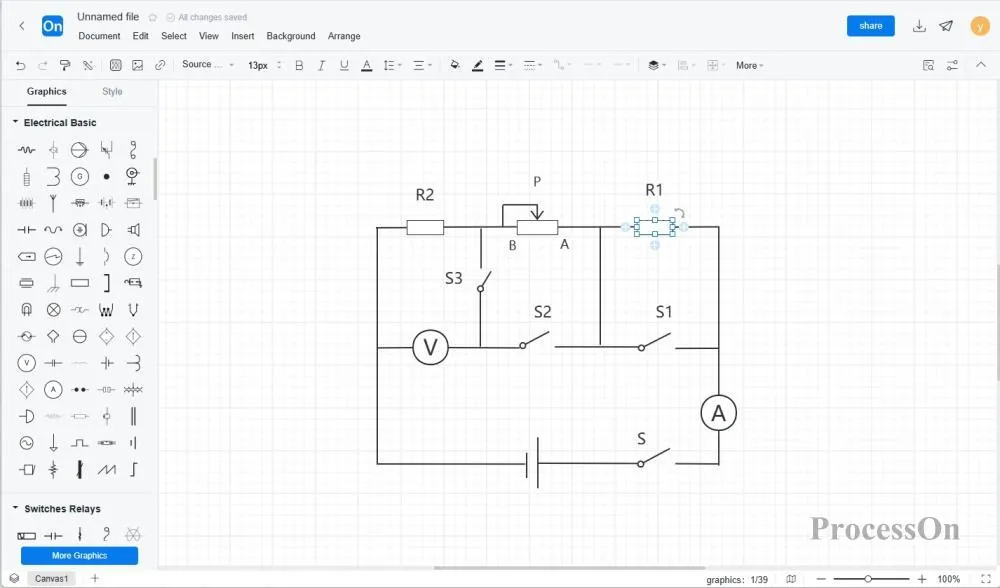1000x588 pixels.
Task: Click the zoom out minus button
Action: coord(821,579)
